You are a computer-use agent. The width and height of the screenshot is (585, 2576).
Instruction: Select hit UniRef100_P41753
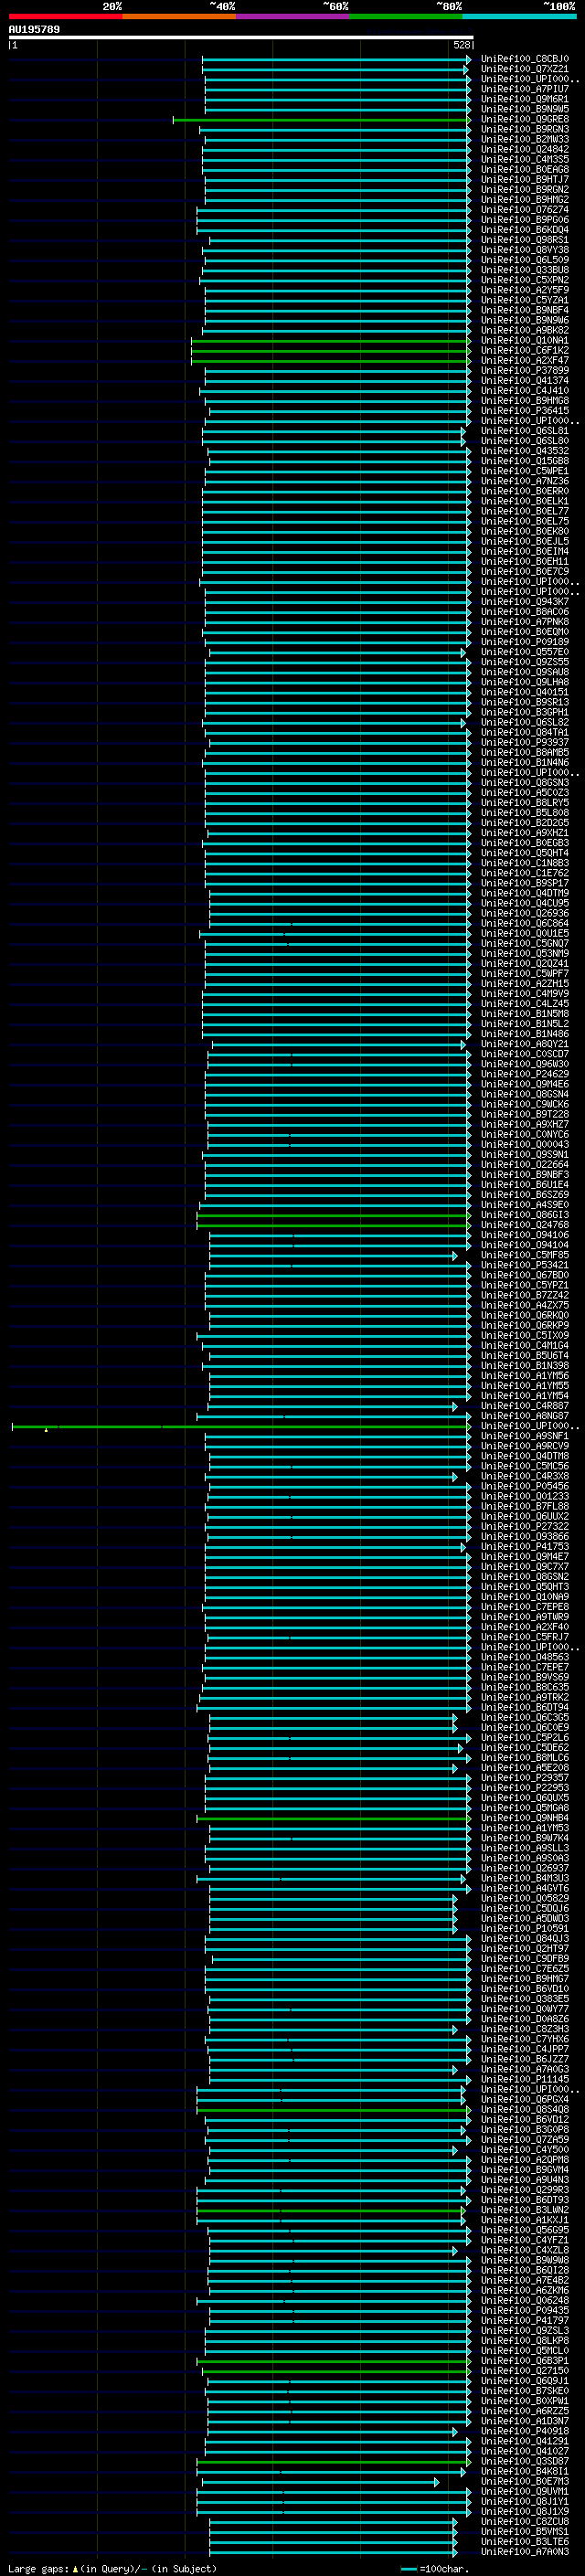(x=524, y=1546)
